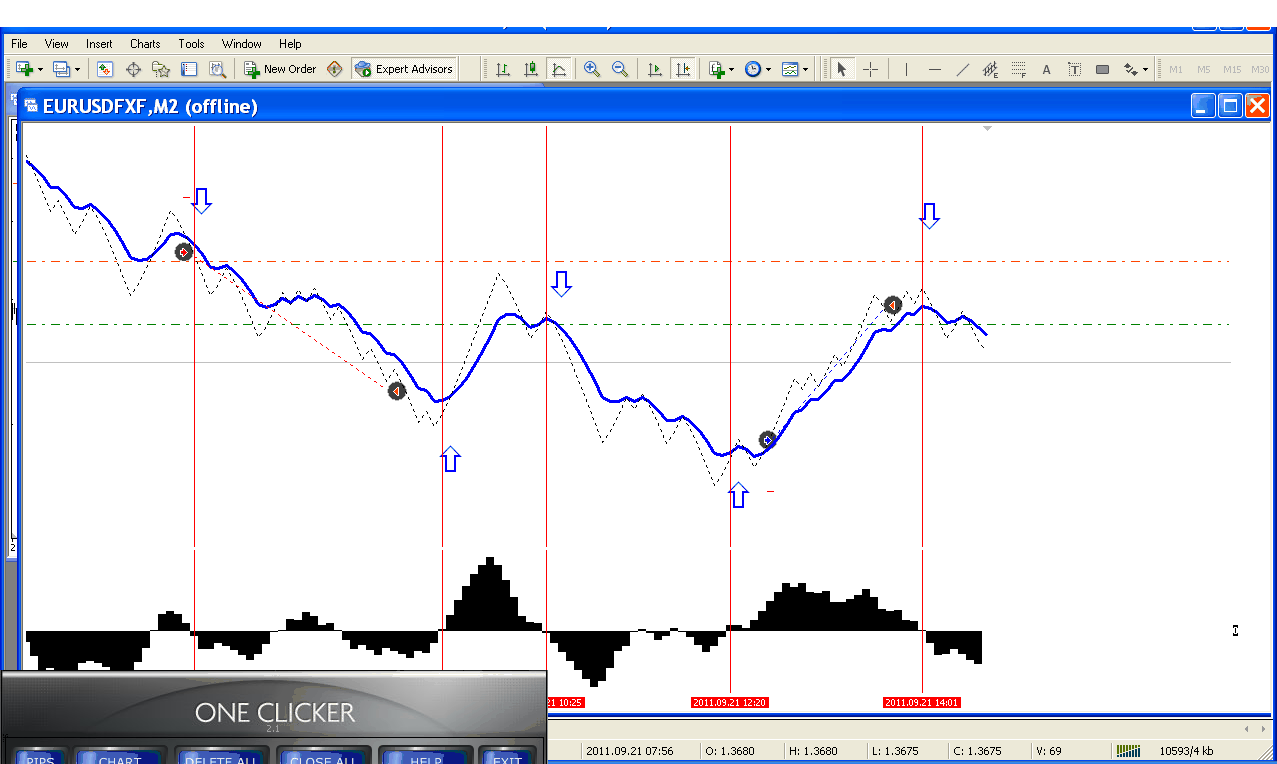Select the Horizontal Line drawing tool
This screenshot has width=1277, height=764.
[x=935, y=69]
